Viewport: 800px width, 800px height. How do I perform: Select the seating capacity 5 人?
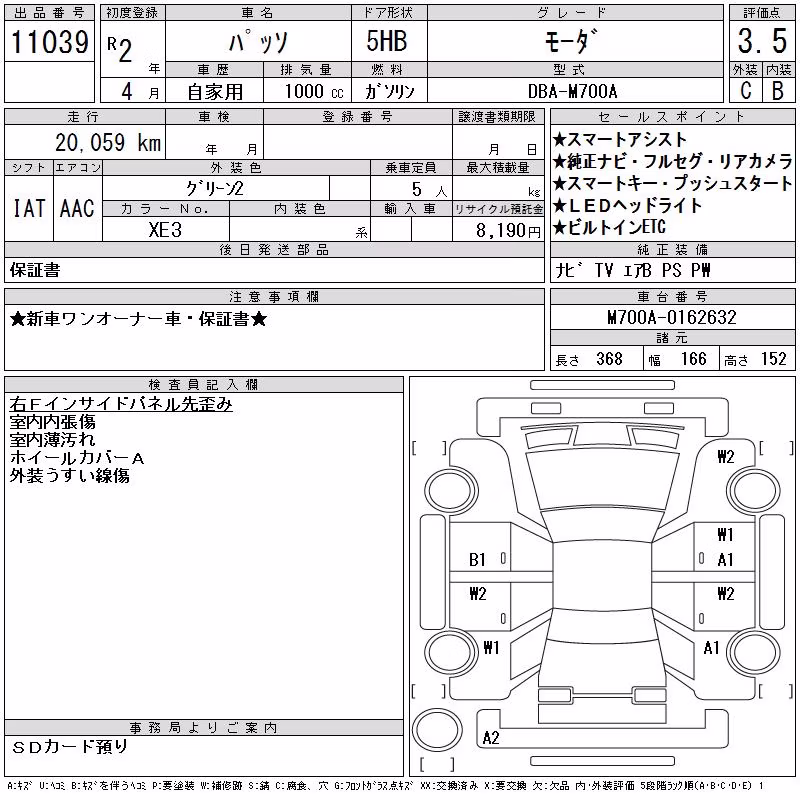[x=429, y=190]
